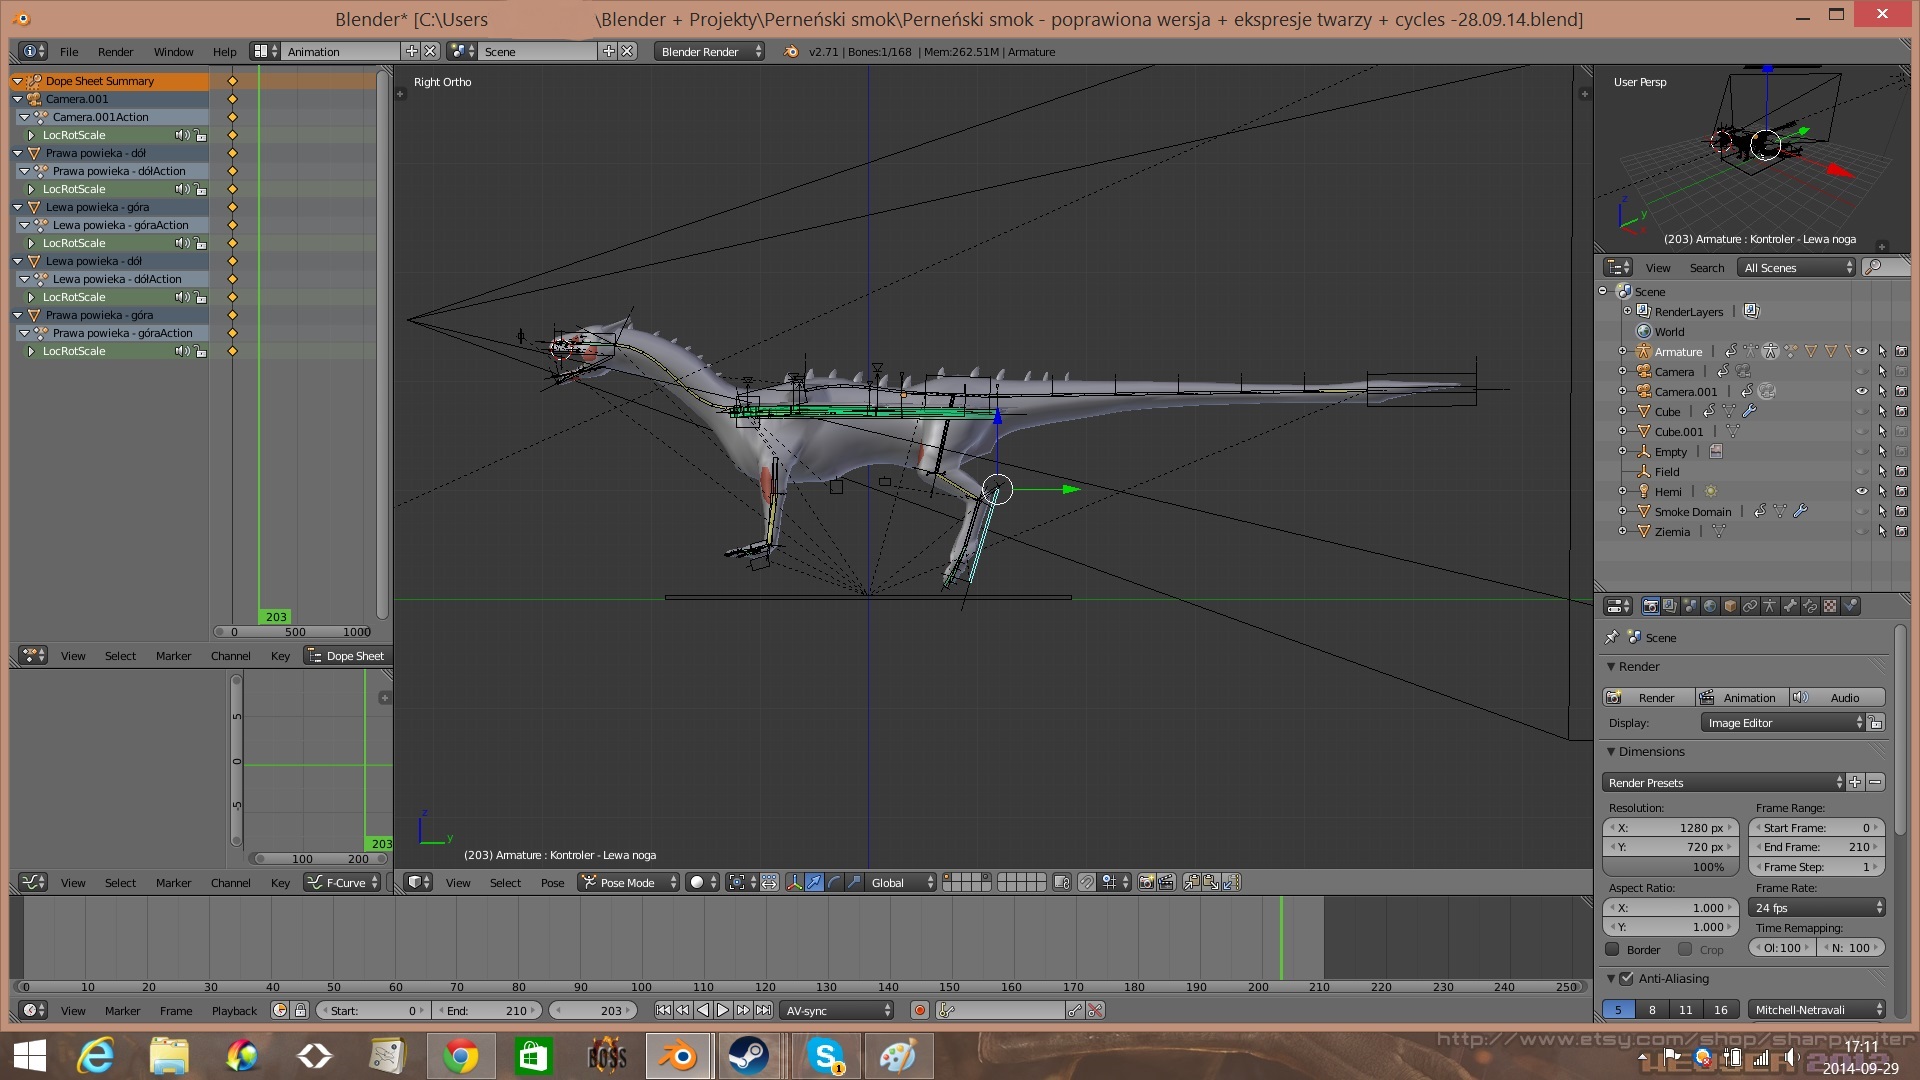Jump to the last frame
This screenshot has height=1080, width=1920.
click(x=764, y=1010)
